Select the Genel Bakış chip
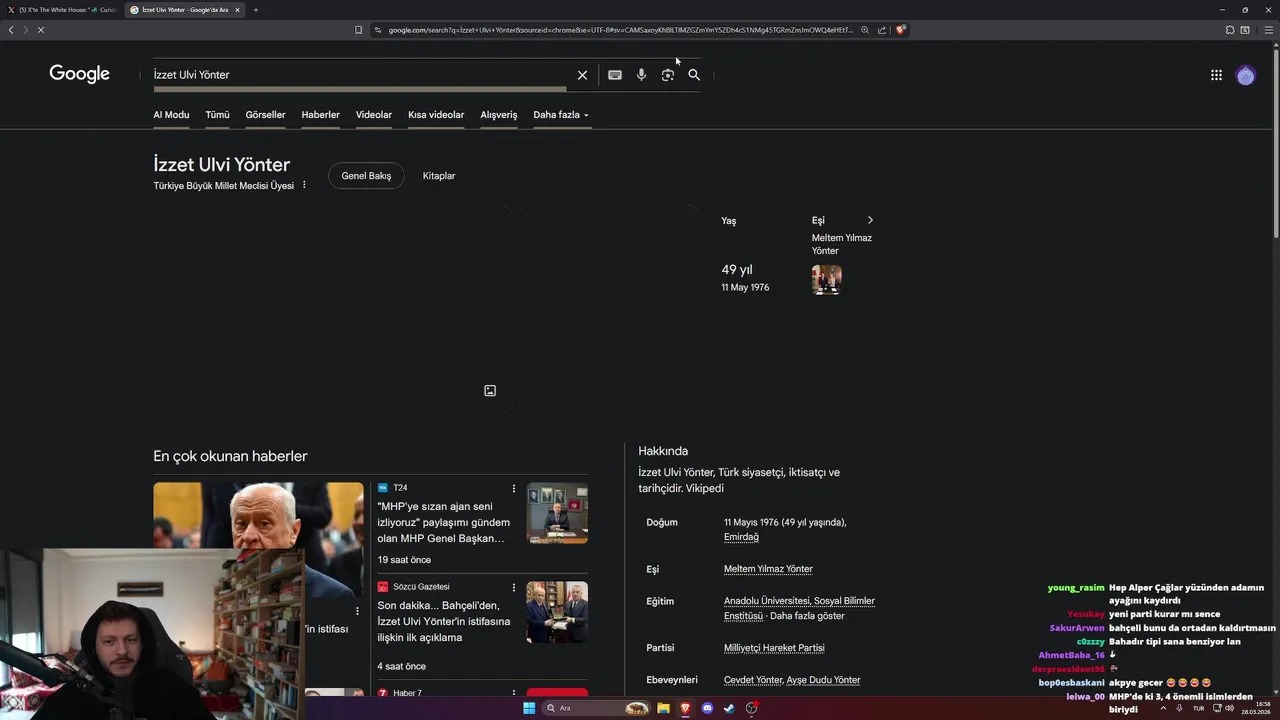 366,176
